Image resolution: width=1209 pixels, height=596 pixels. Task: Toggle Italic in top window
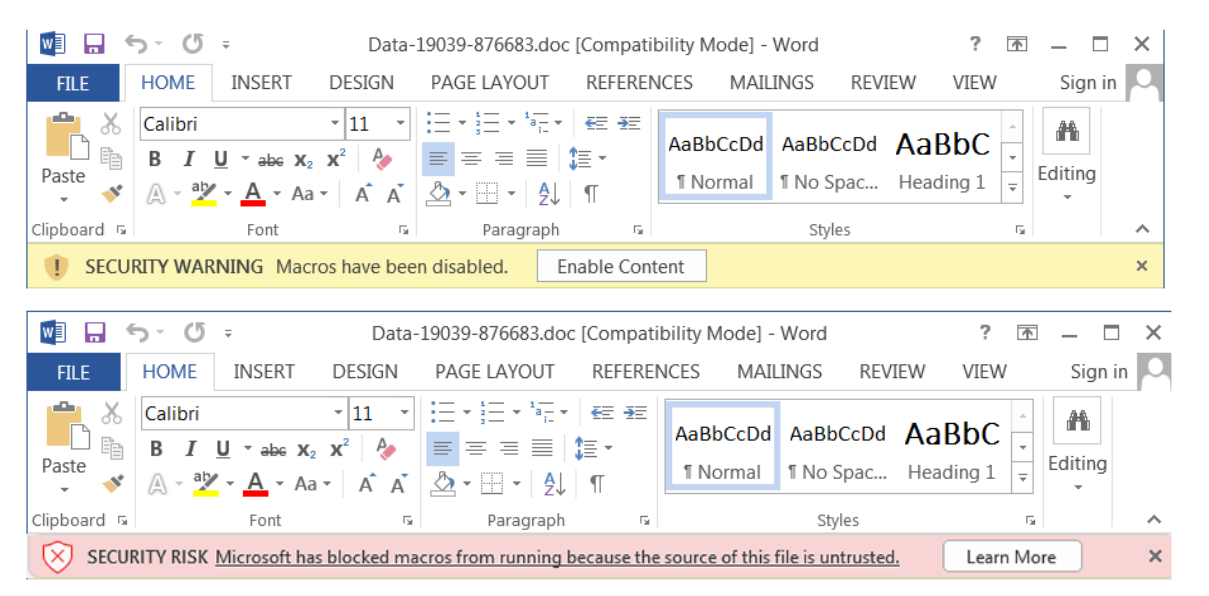[x=187, y=159]
